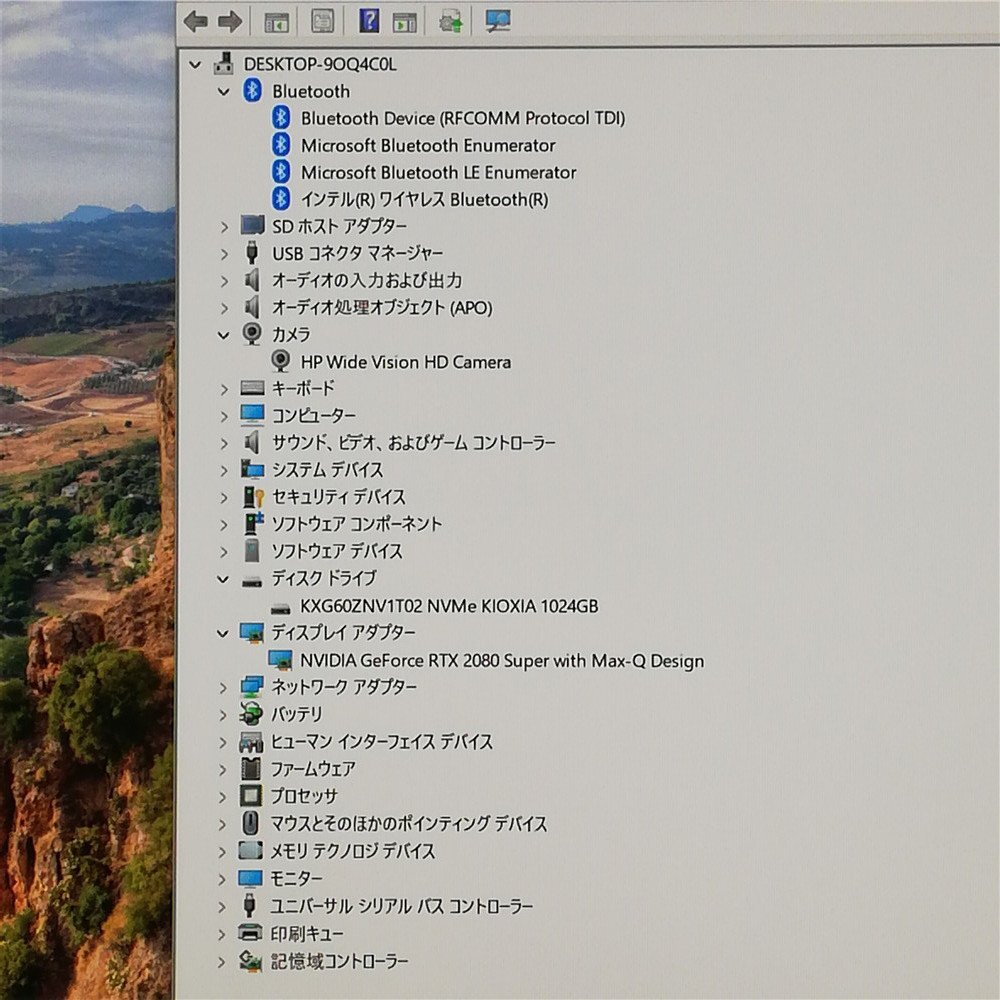Click the ヒューマン インターフェイス デバイス icon

pos(251,742)
